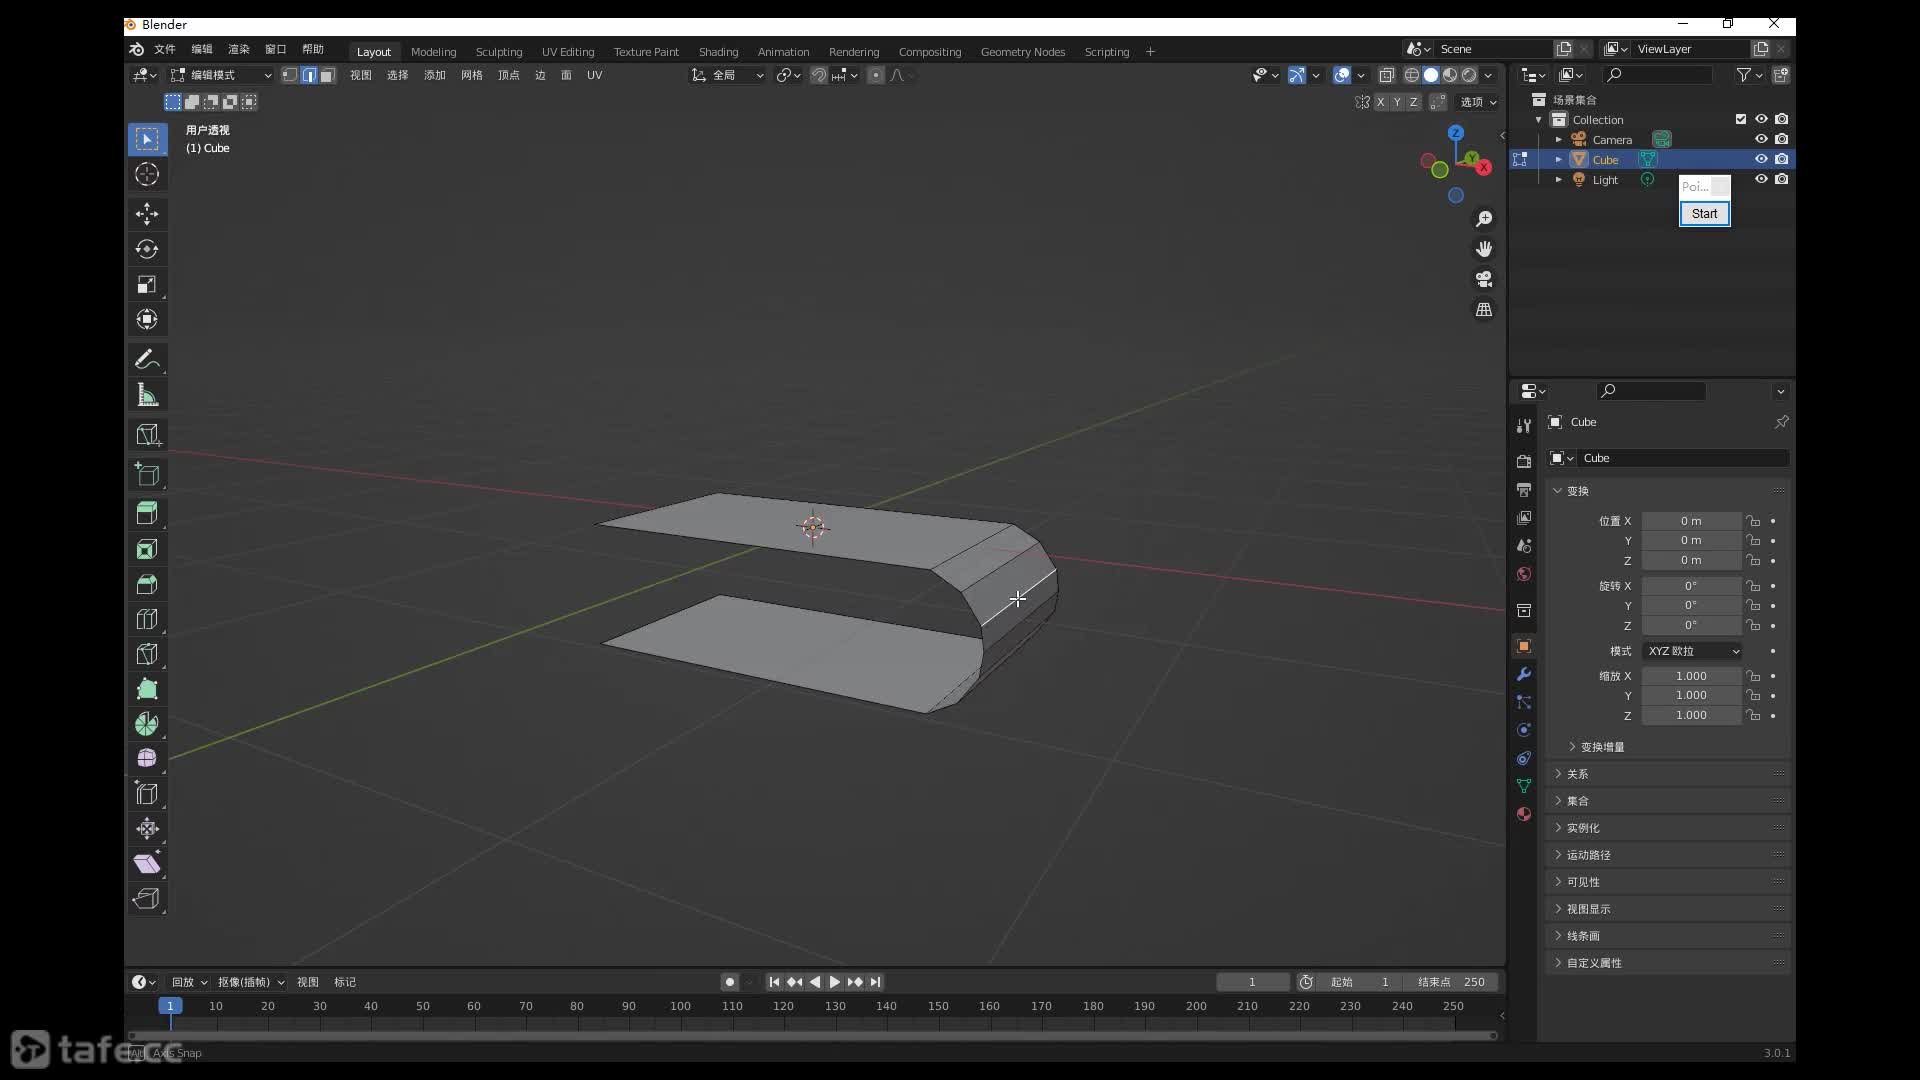Toggle proportional editing

tap(876, 75)
